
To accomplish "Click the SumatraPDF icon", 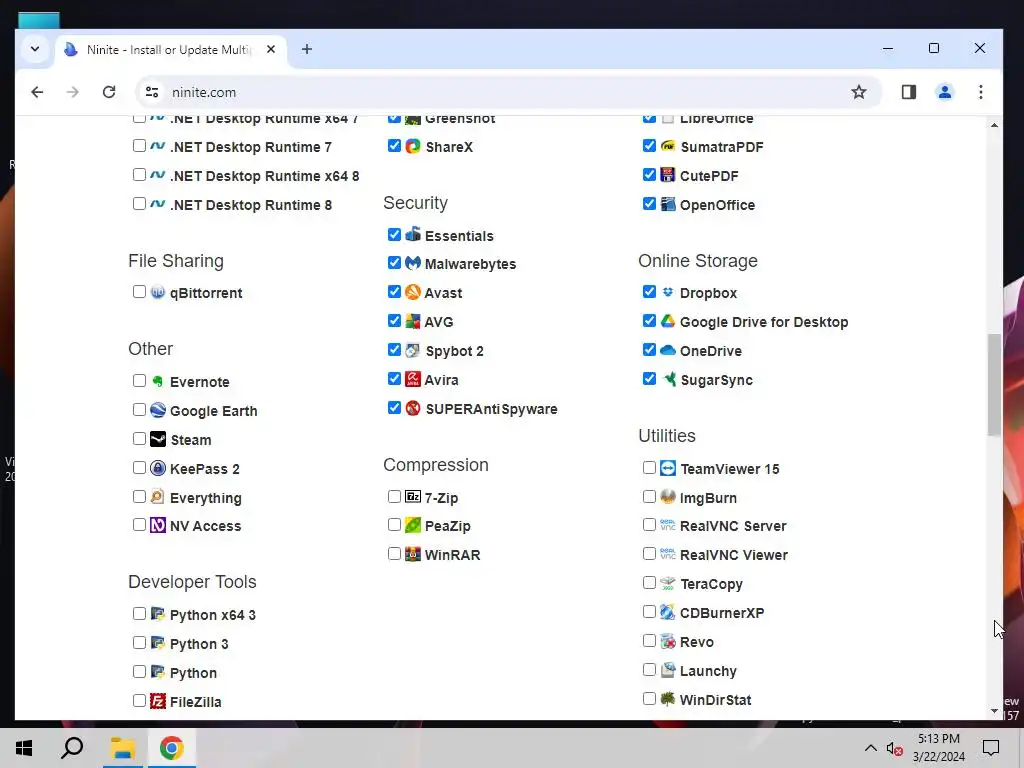I will tap(667, 146).
